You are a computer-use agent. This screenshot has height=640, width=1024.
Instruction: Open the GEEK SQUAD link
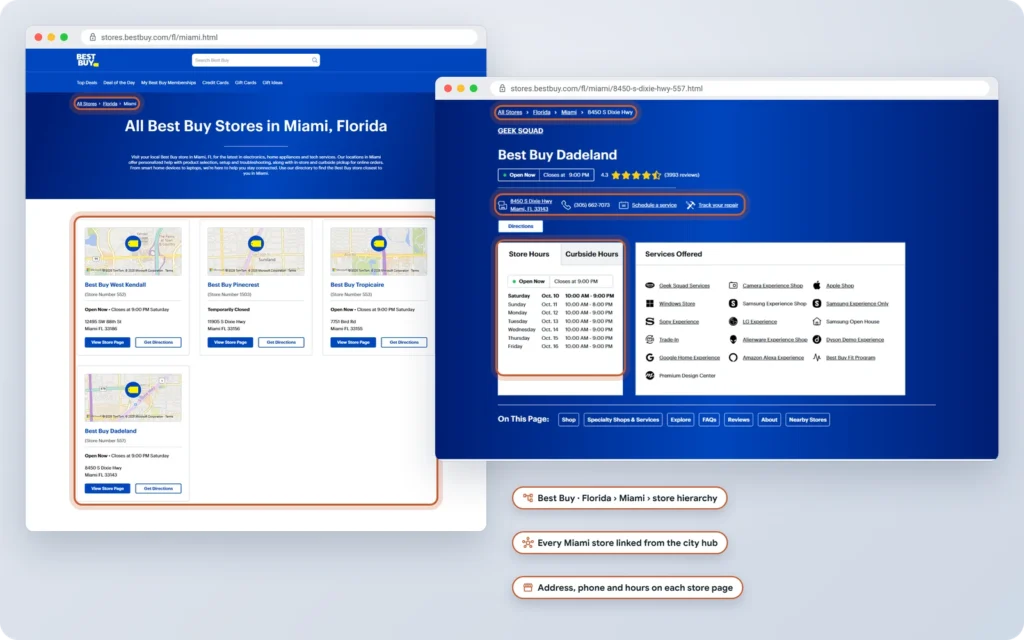[520, 131]
